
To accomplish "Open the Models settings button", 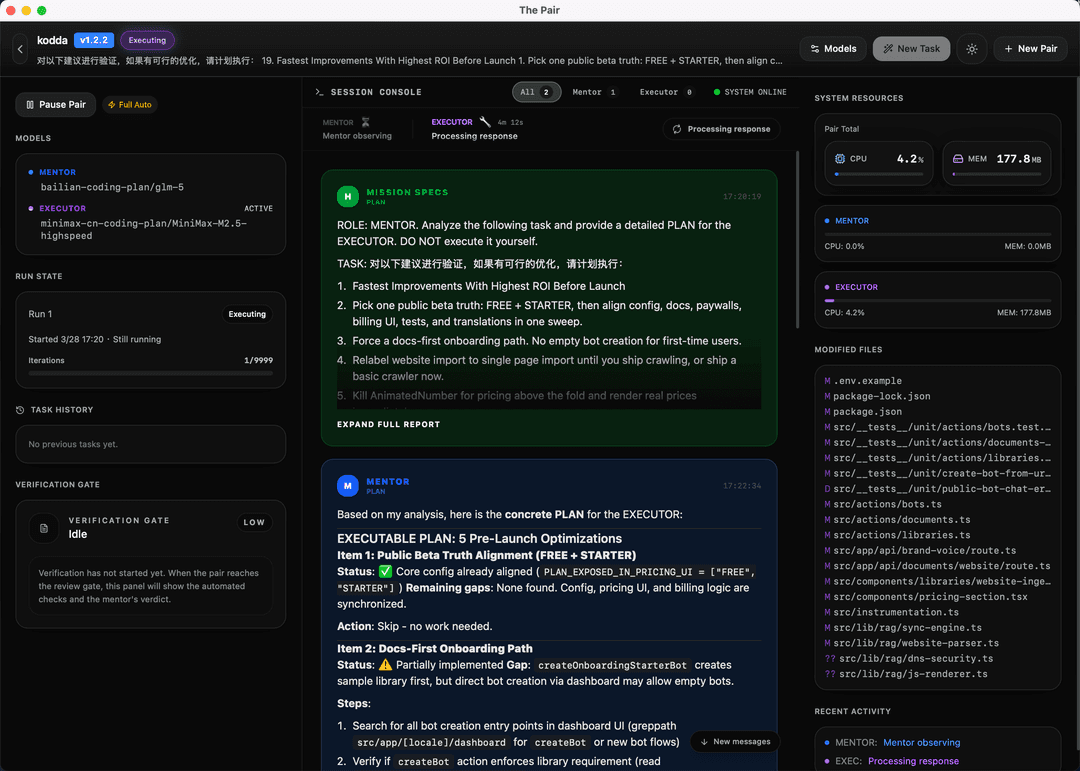I will click(833, 49).
